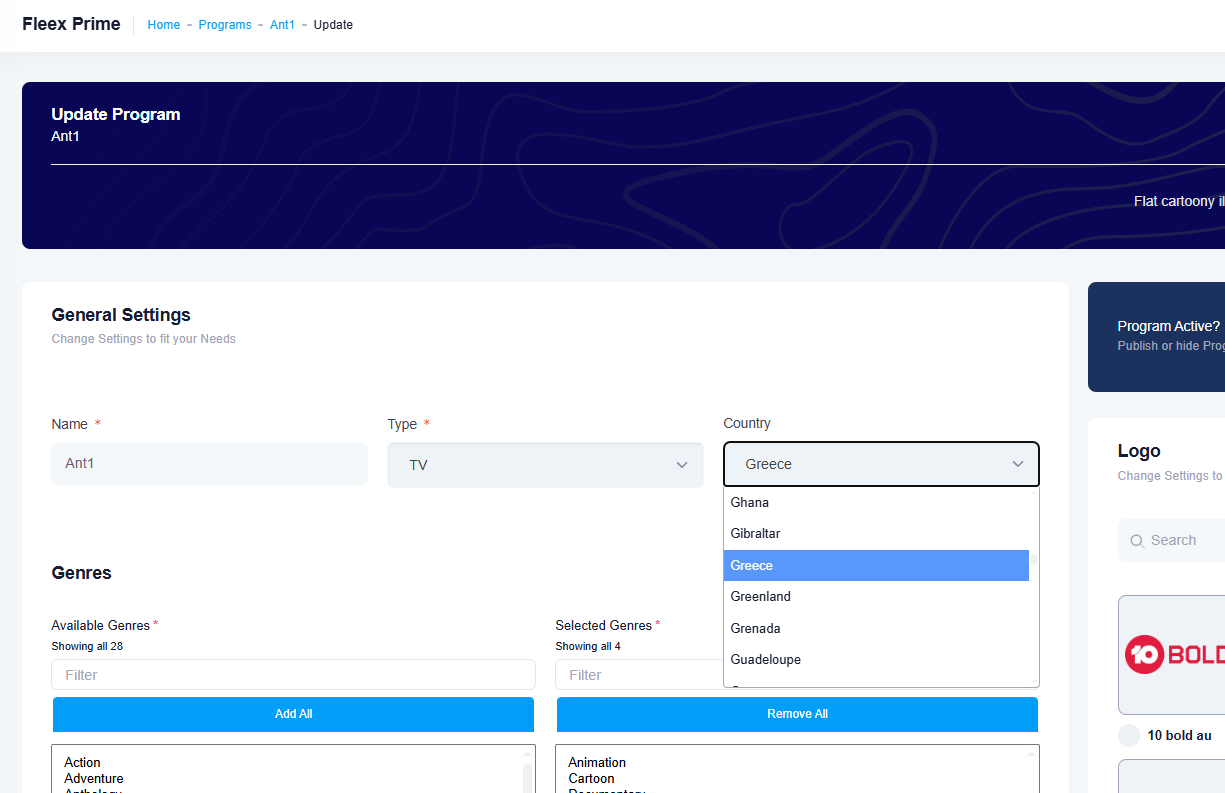This screenshot has height=793, width=1225.
Task: Pick the 10 BOLD logo thumbnail
Action: point(1172,654)
